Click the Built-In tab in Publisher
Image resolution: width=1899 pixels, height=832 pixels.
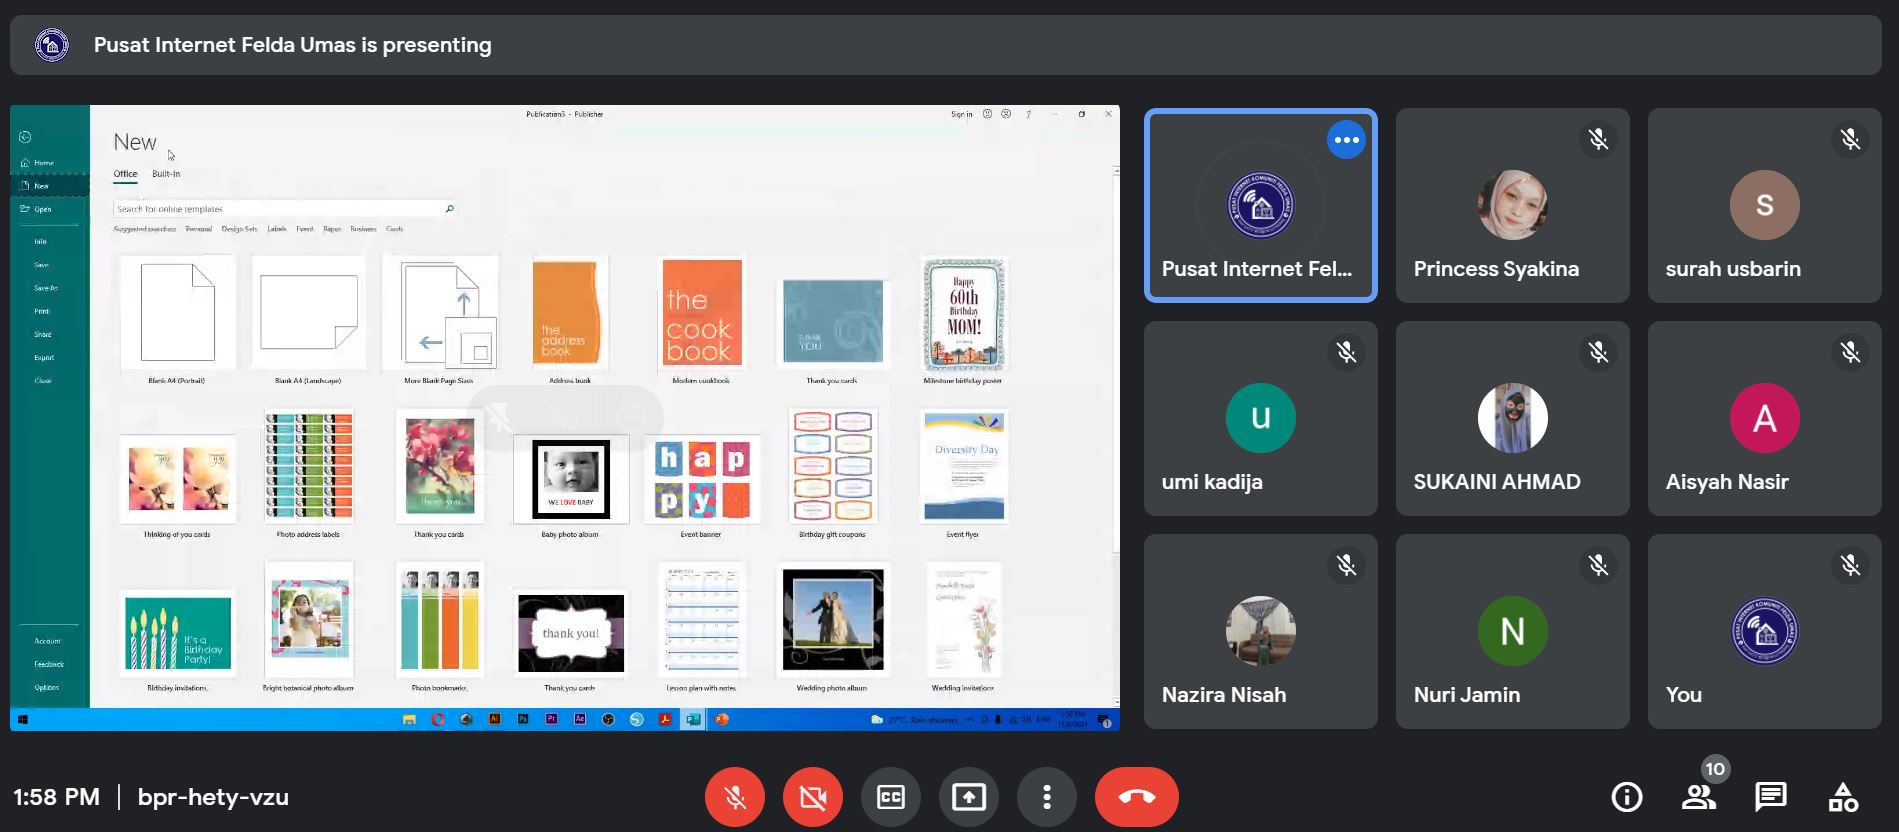pos(166,174)
